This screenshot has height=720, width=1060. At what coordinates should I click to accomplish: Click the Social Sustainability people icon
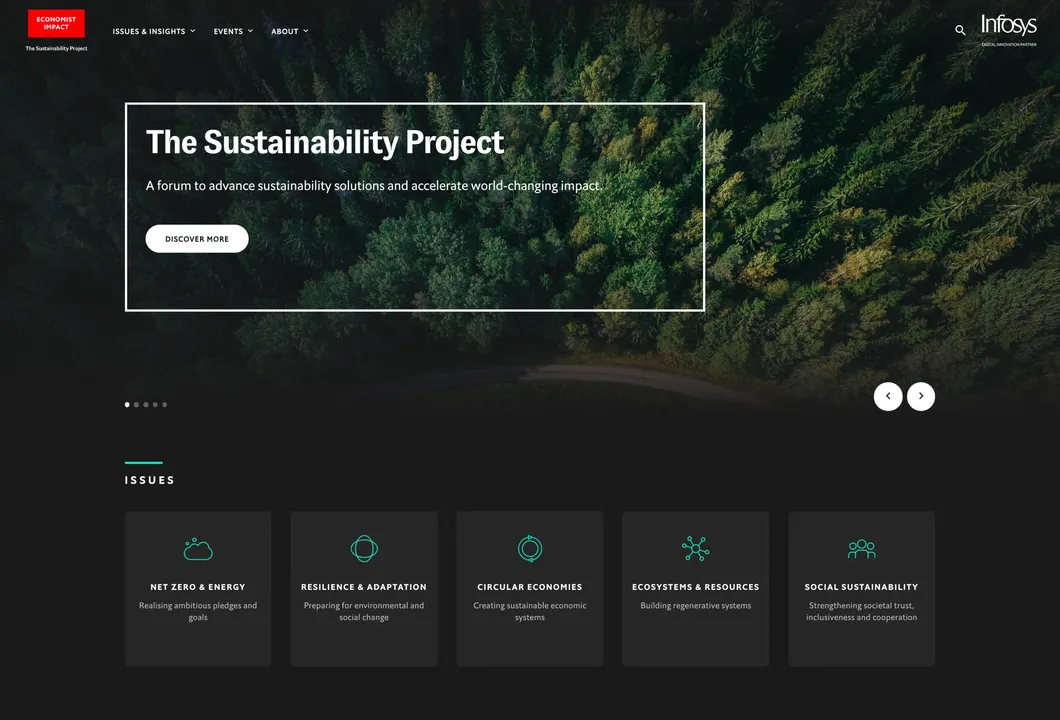click(x=861, y=549)
